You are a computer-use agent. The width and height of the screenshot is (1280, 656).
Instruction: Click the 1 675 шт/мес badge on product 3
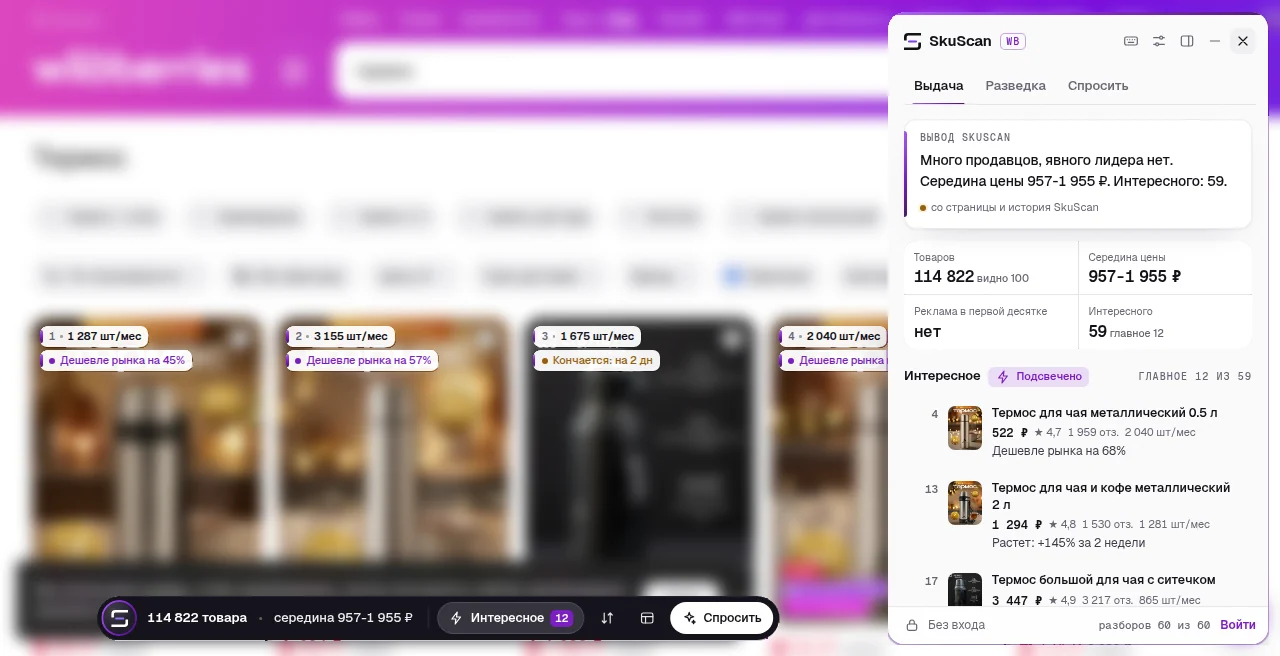tap(587, 336)
